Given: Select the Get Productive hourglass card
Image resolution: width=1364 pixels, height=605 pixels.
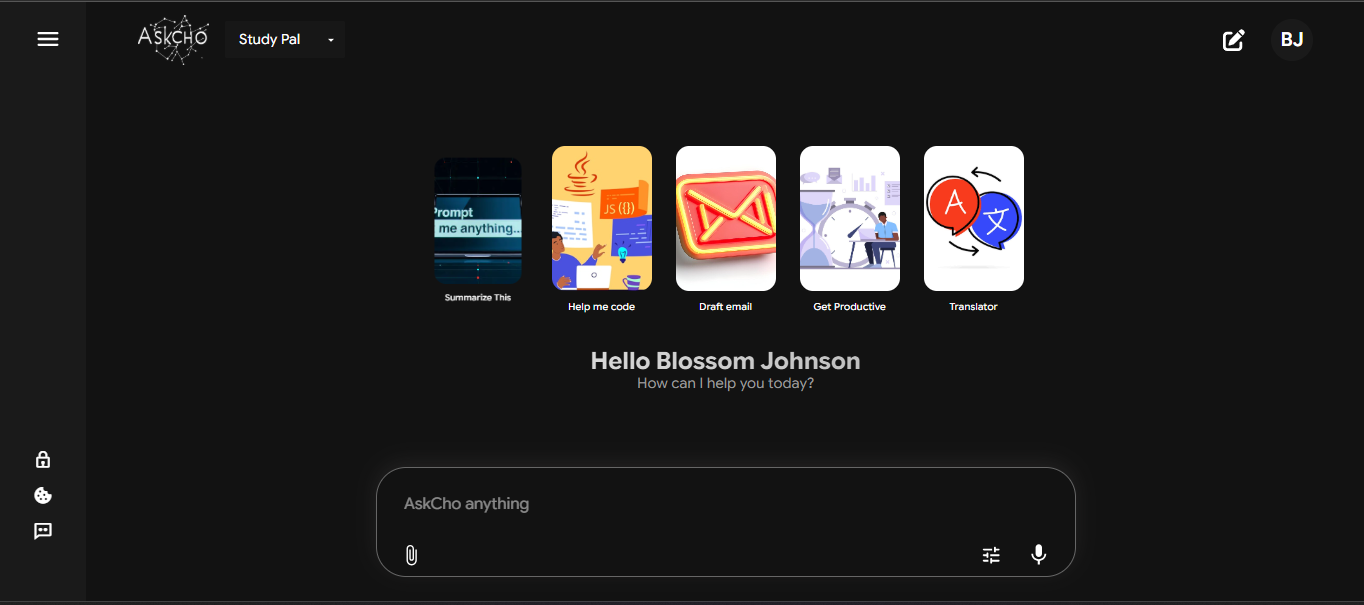Looking at the screenshot, I should coord(850,218).
